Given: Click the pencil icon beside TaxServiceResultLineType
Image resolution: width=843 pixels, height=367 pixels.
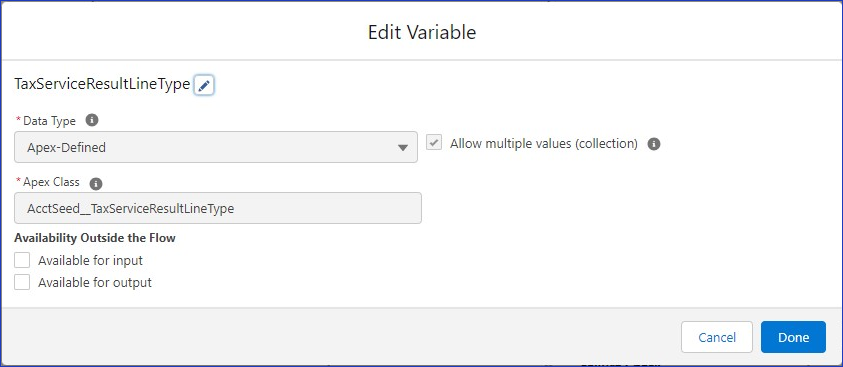Looking at the screenshot, I should [x=204, y=85].
